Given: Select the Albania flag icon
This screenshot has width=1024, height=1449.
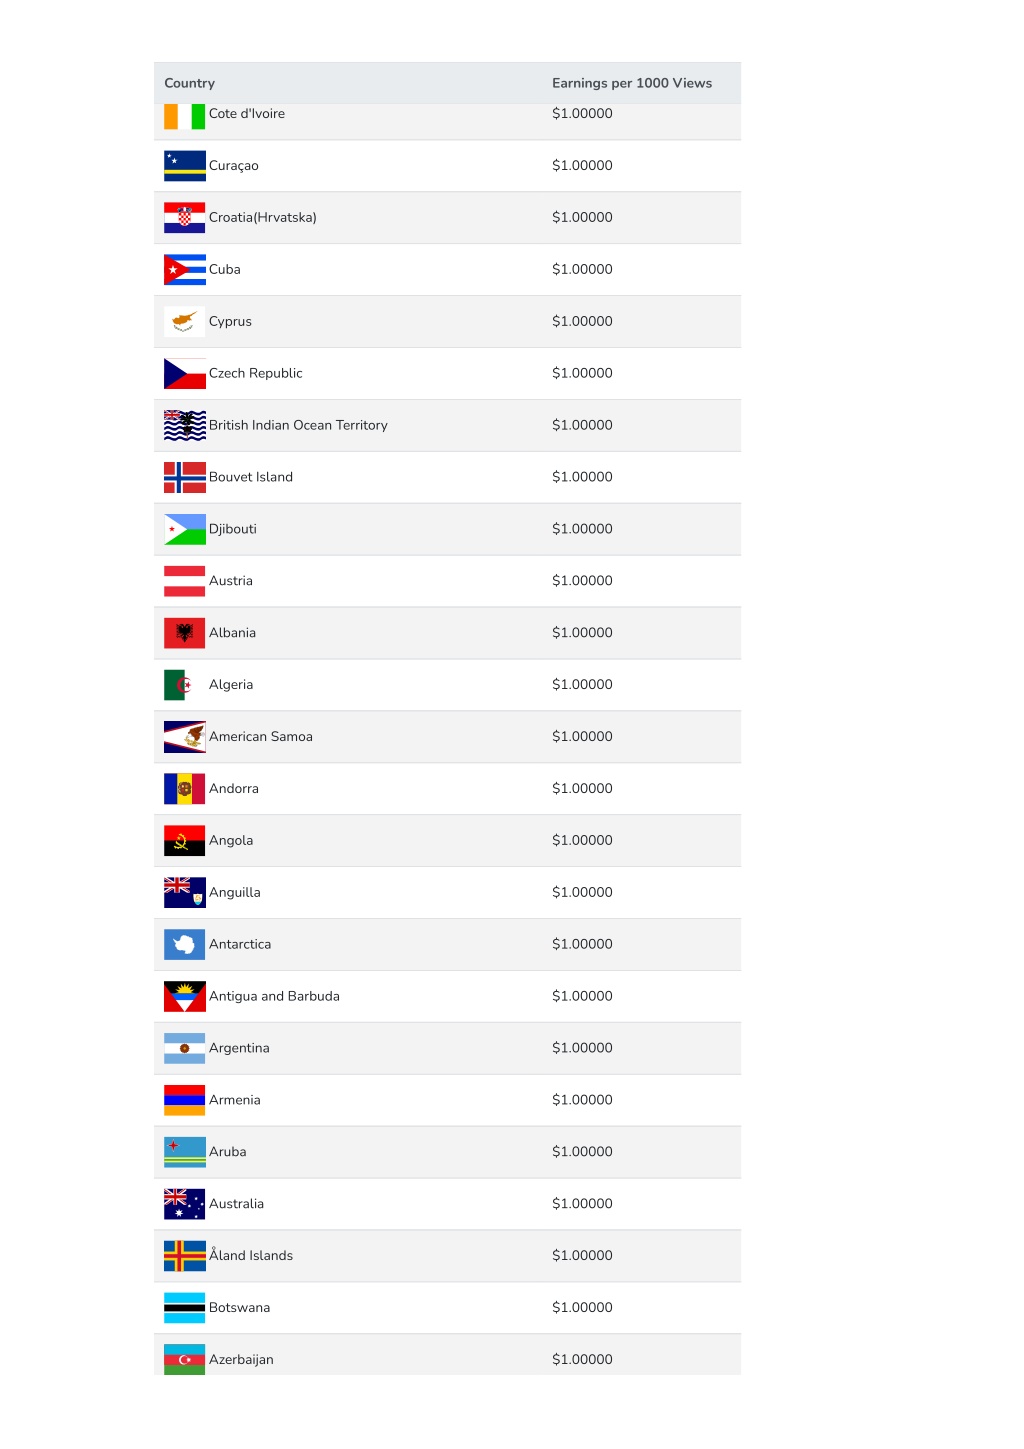Looking at the screenshot, I should 185,633.
